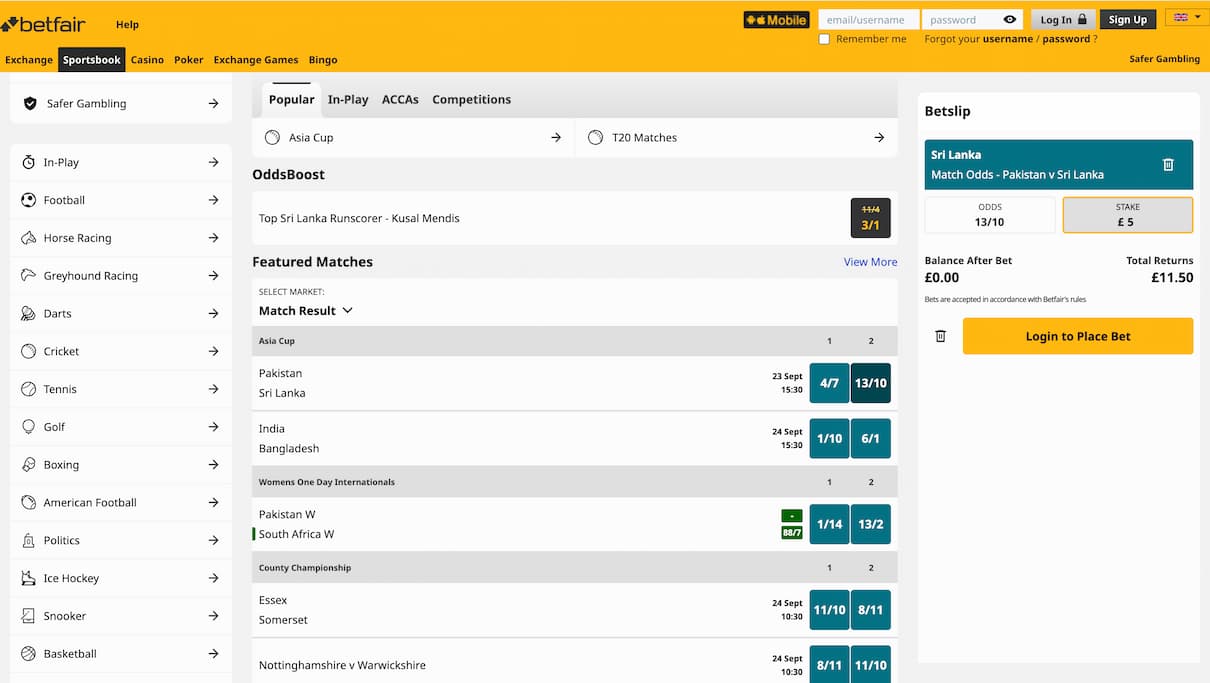
Task: Open the Competitions tab
Action: [471, 99]
